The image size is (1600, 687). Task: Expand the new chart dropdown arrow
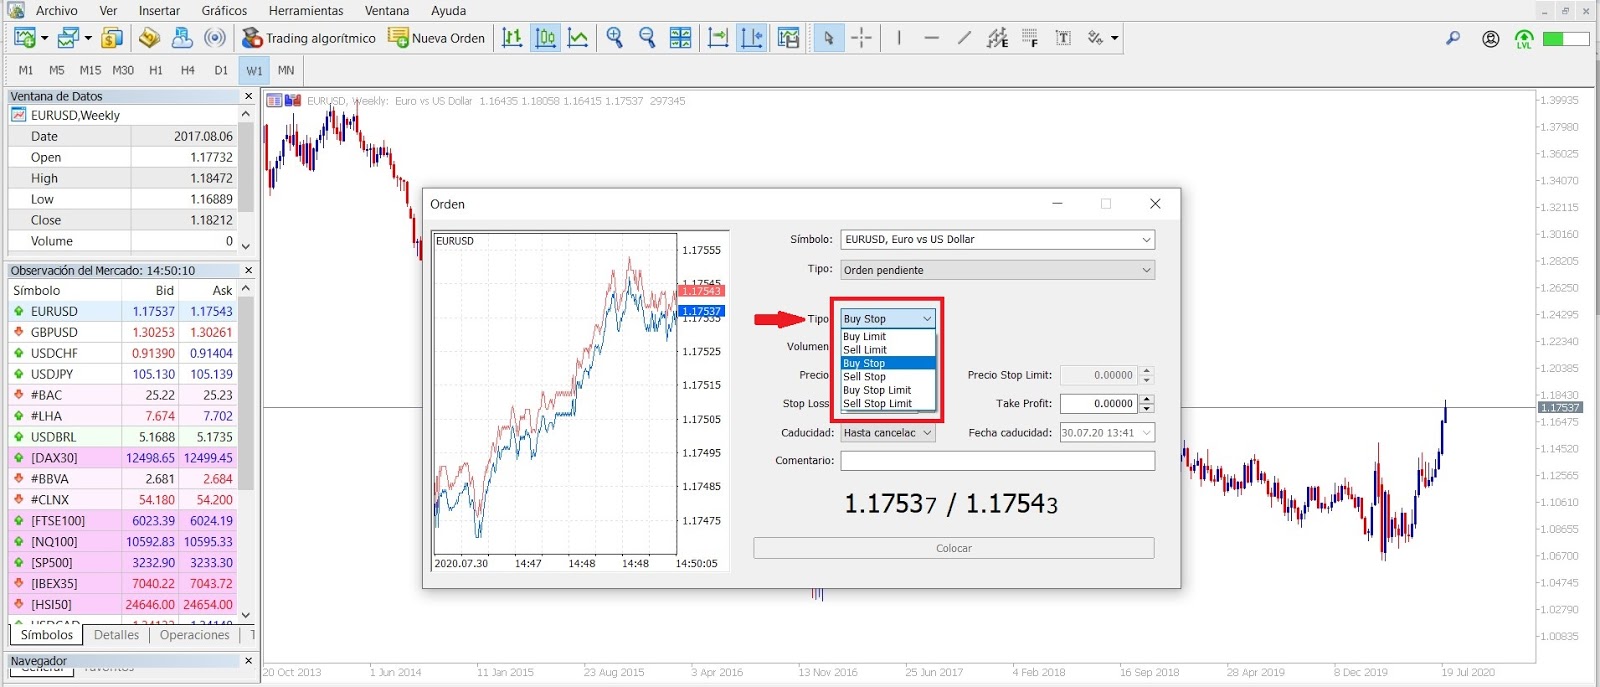click(x=44, y=38)
